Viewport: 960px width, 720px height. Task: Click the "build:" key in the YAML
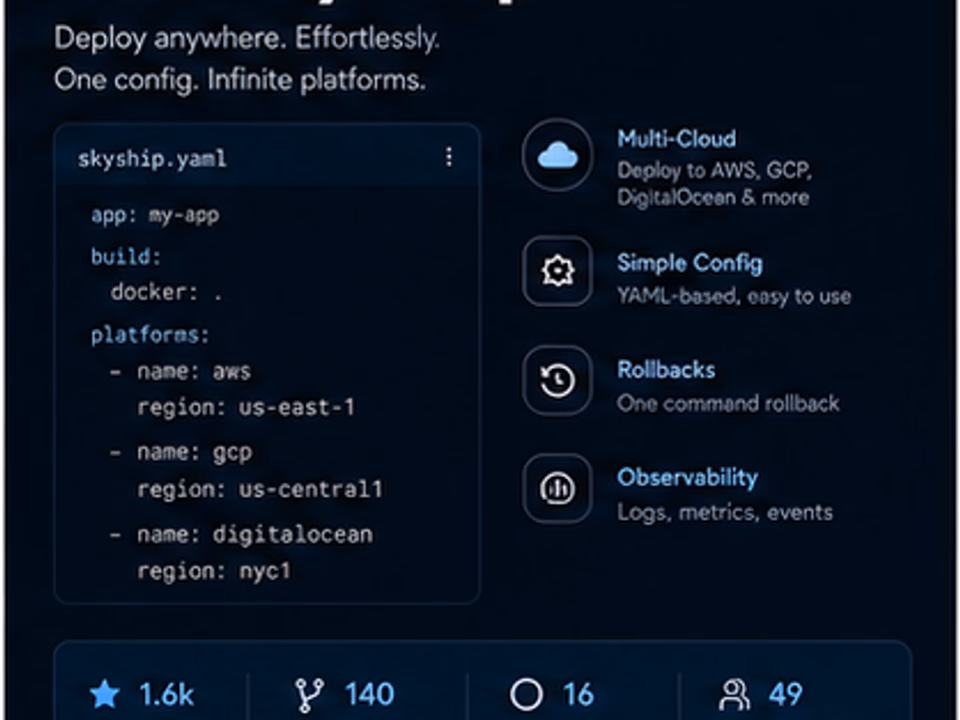click(x=126, y=257)
